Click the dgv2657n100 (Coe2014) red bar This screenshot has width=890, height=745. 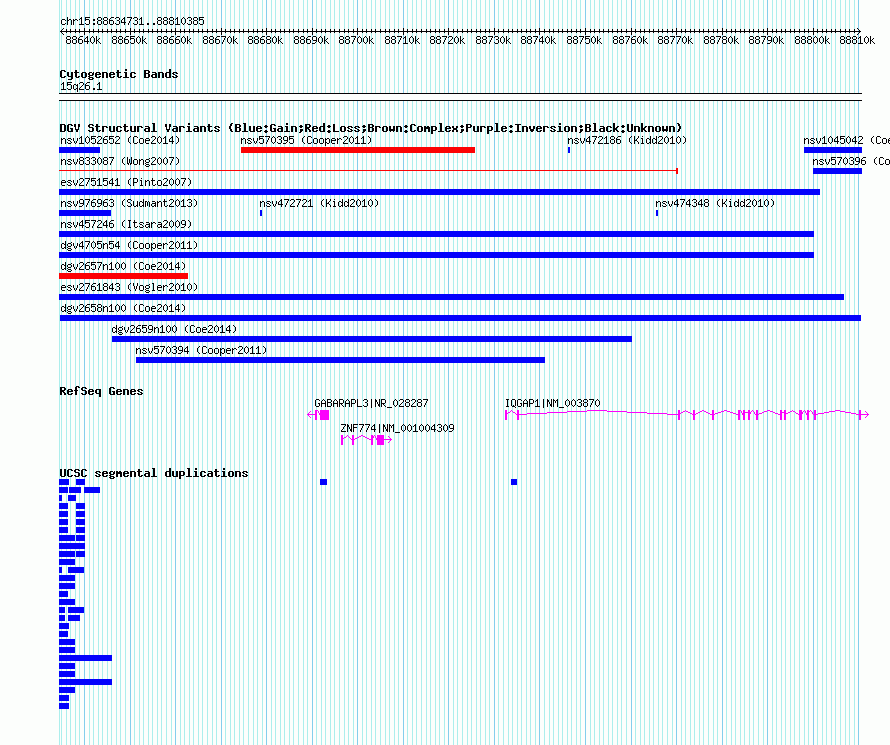click(x=123, y=276)
